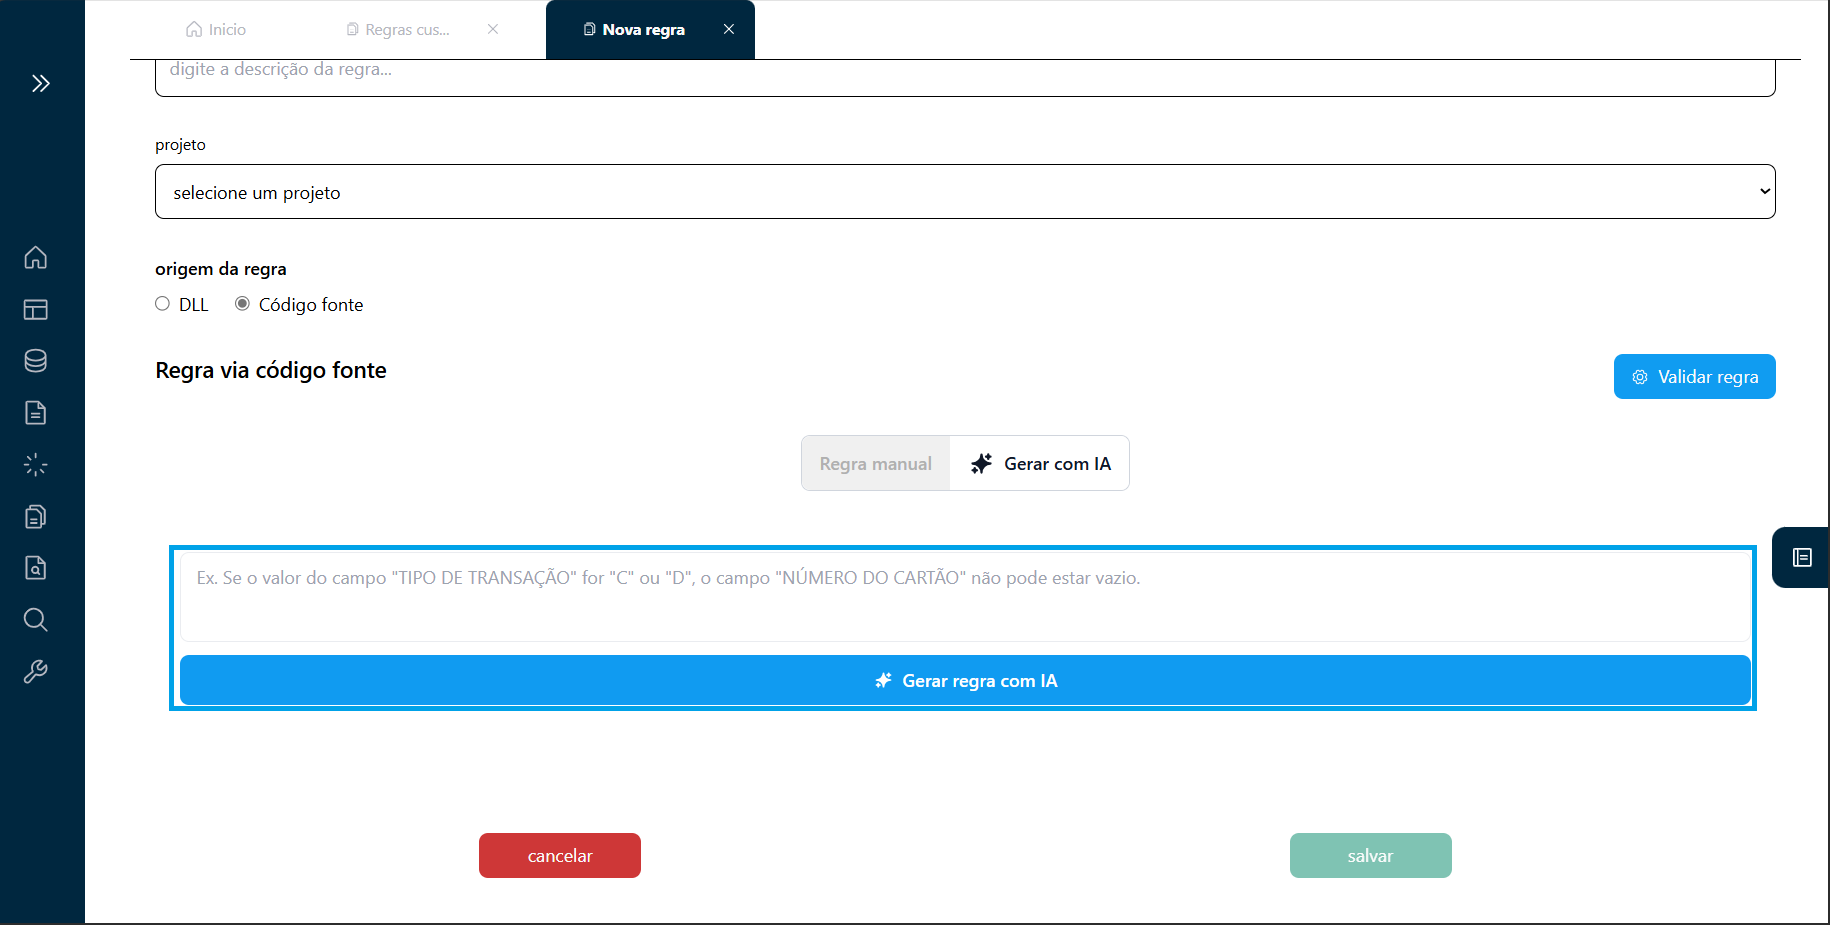Image resolution: width=1830 pixels, height=925 pixels.
Task: Open the database icon in the sidebar
Action: tap(35, 361)
